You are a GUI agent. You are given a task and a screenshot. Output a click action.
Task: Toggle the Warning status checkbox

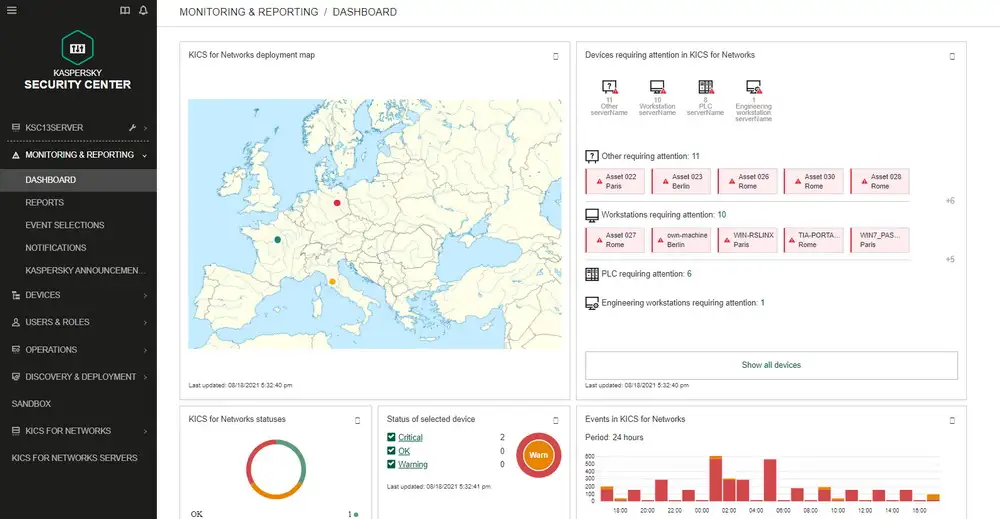pos(392,464)
